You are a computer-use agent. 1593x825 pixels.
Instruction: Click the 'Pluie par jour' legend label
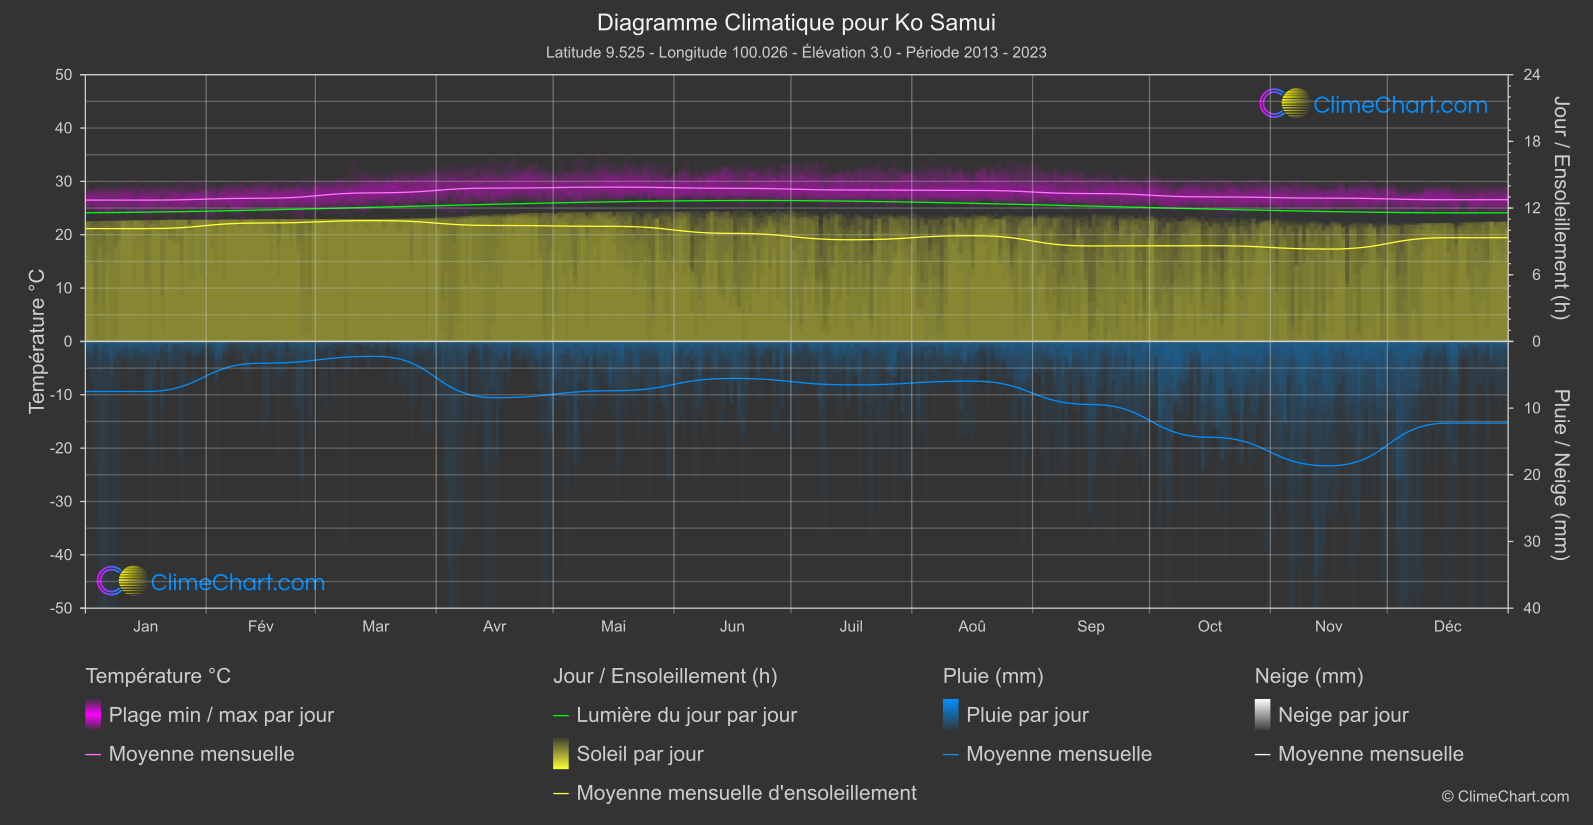point(1027,715)
